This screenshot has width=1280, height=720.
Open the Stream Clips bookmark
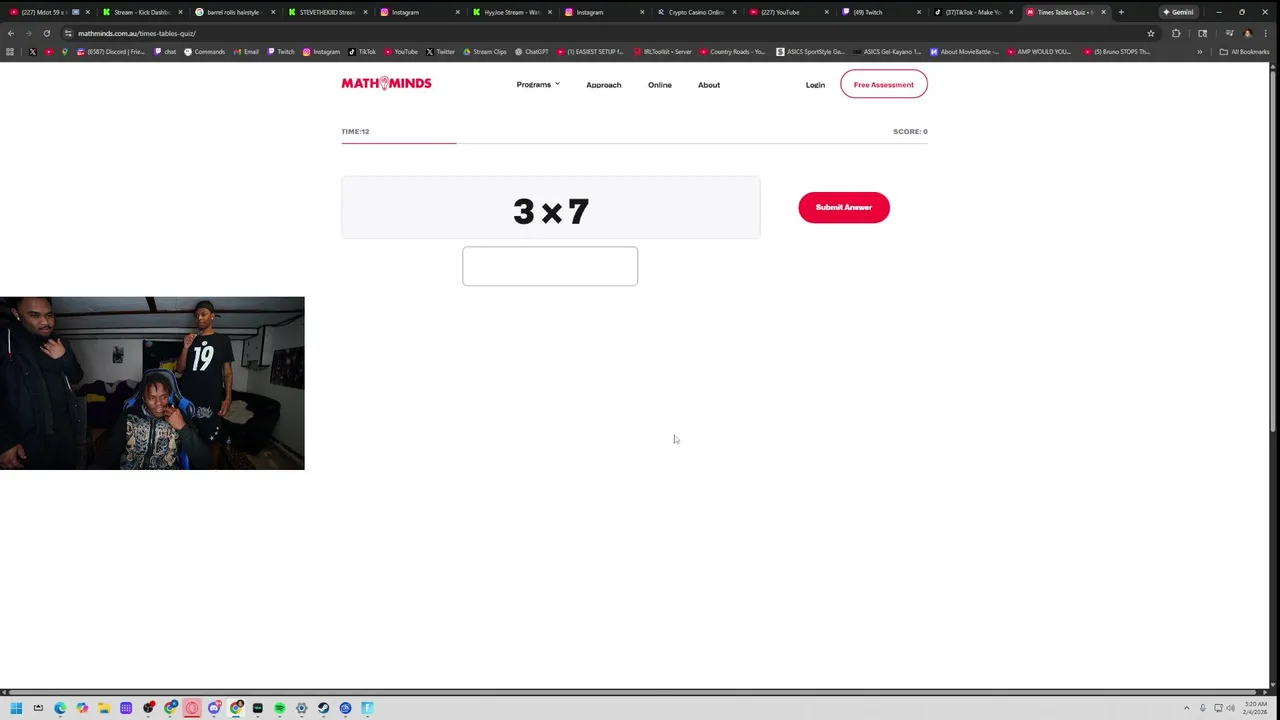coord(485,52)
